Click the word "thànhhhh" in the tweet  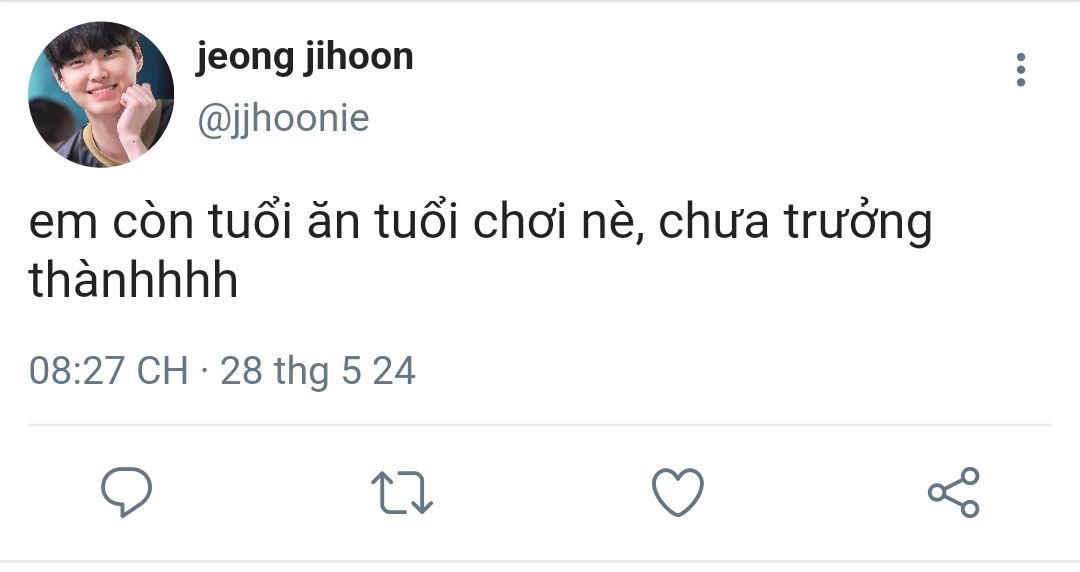133,281
